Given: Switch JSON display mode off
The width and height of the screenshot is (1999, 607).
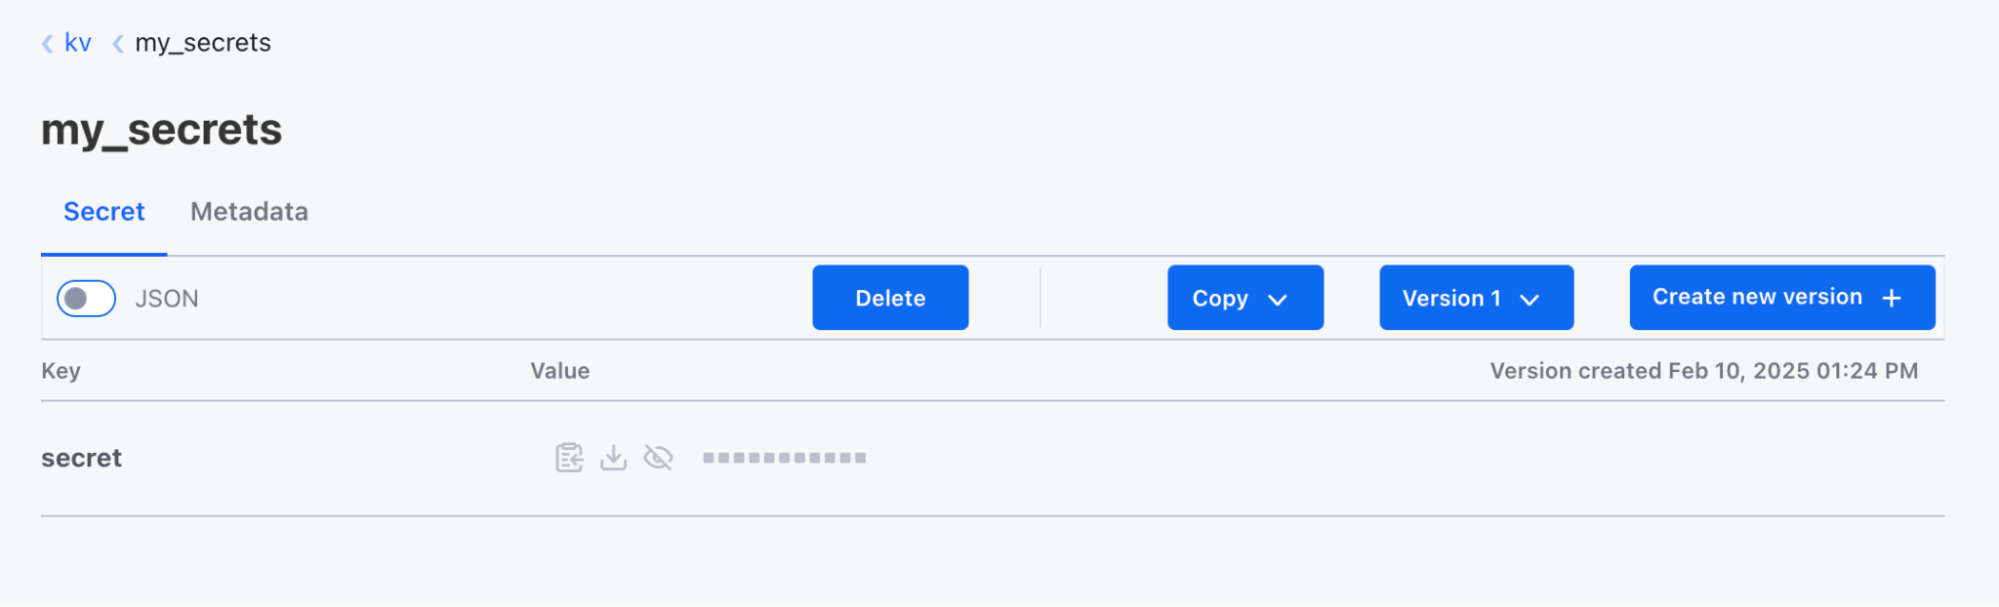Looking at the screenshot, I should pos(86,297).
